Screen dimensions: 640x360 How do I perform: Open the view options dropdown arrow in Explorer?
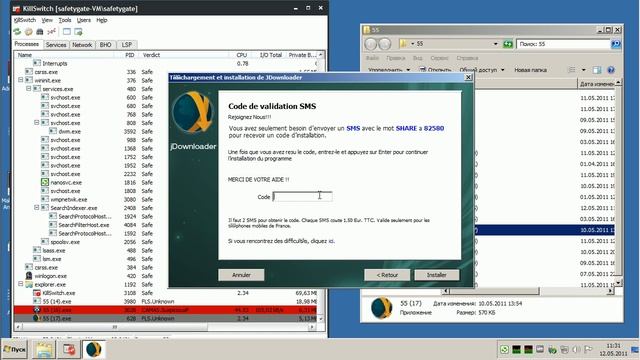pyautogui.click(x=583, y=70)
